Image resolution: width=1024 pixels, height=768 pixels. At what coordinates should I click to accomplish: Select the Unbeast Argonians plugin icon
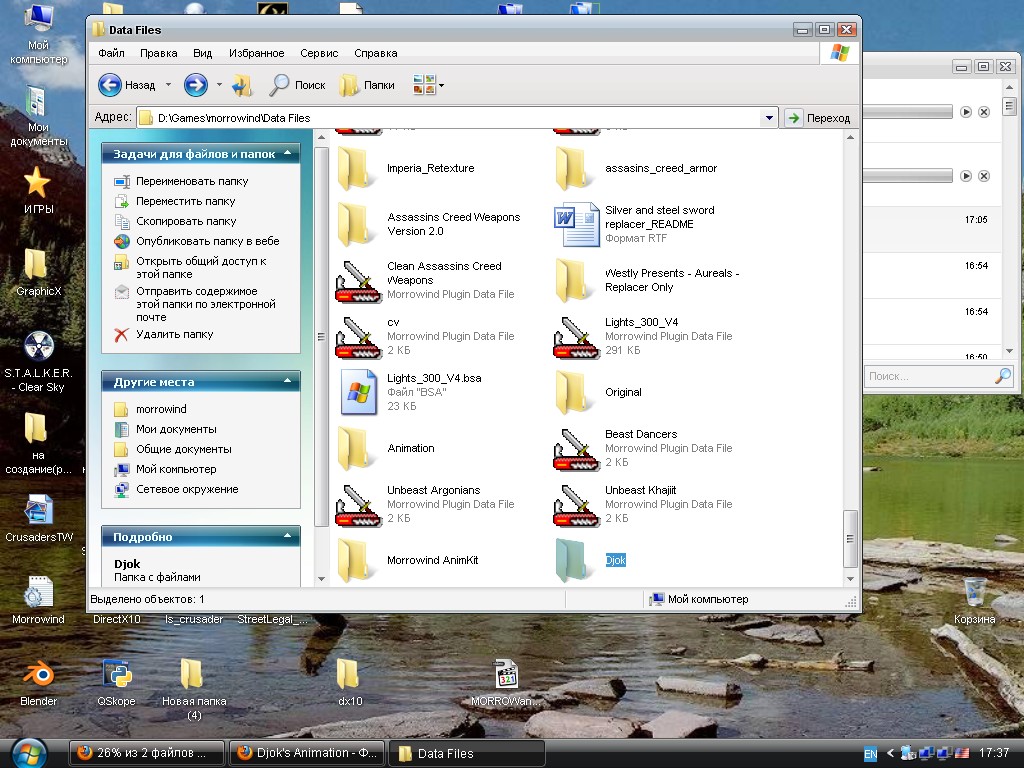coord(358,505)
